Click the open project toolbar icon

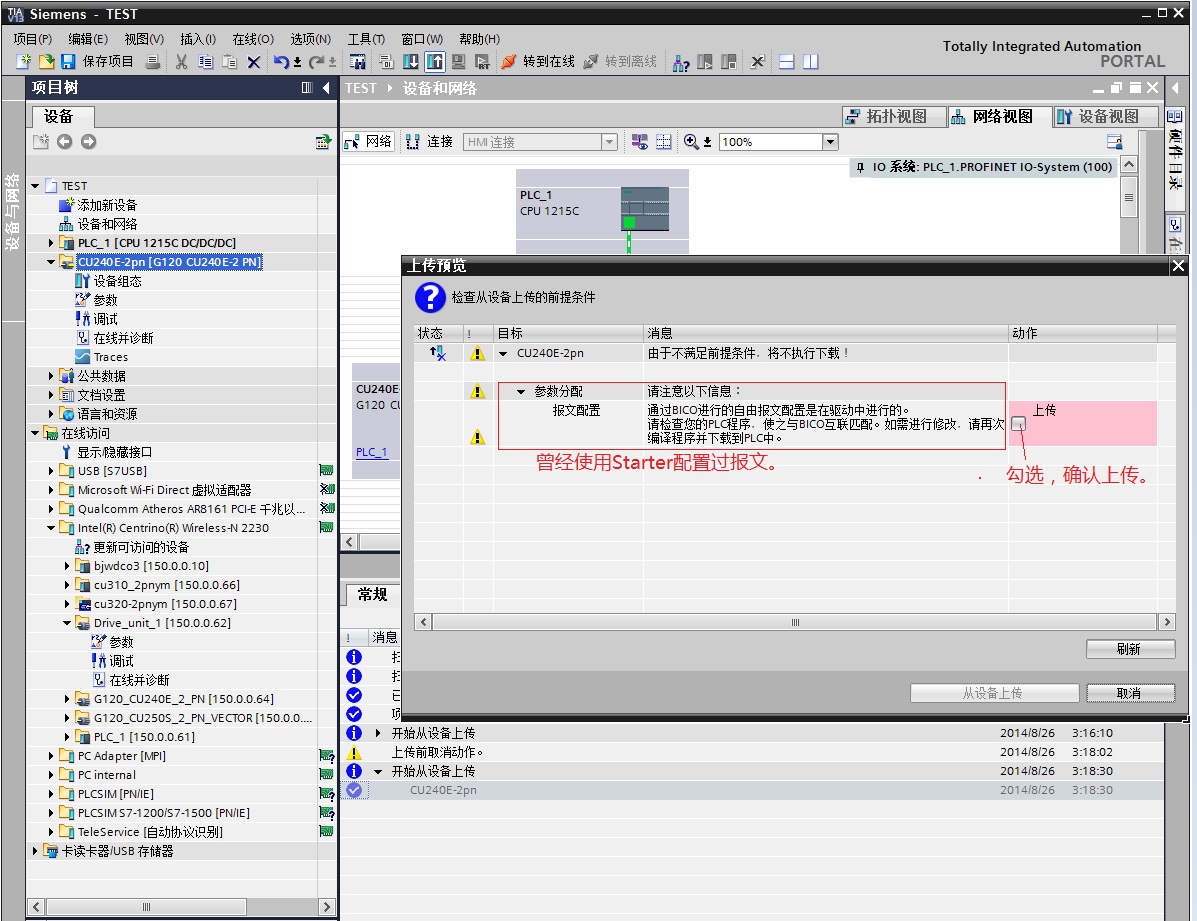pyautogui.click(x=47, y=62)
